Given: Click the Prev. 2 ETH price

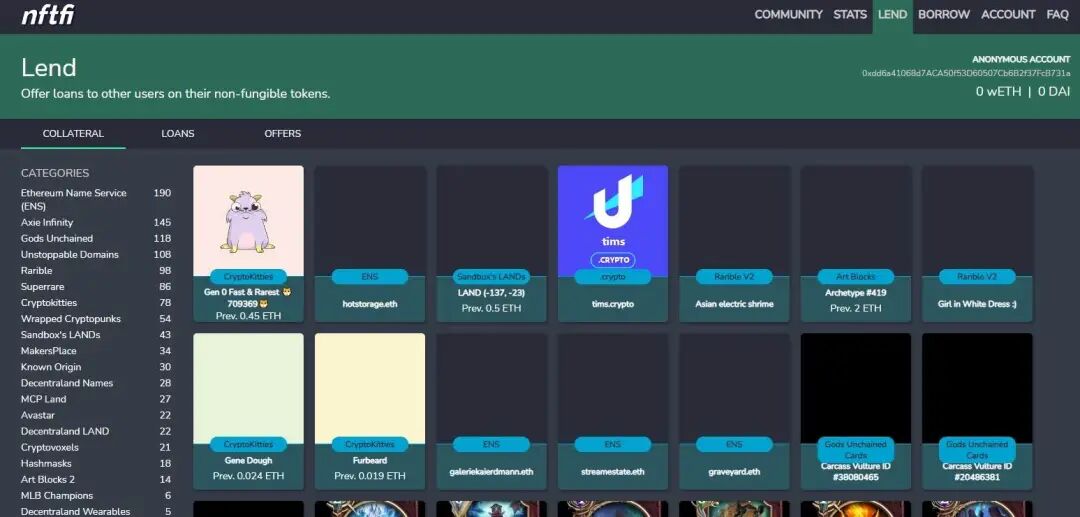Looking at the screenshot, I should coord(855,308).
